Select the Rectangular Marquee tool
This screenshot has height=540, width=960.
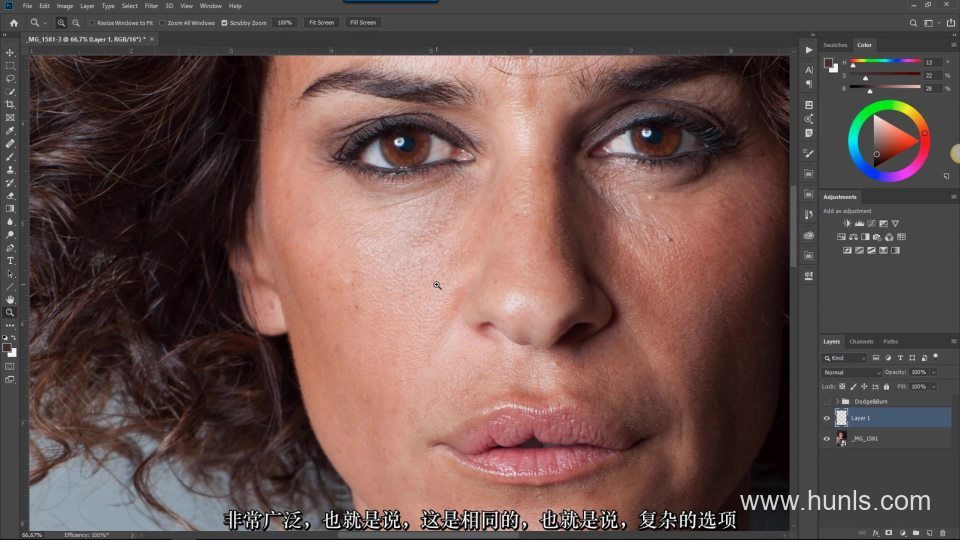10,66
